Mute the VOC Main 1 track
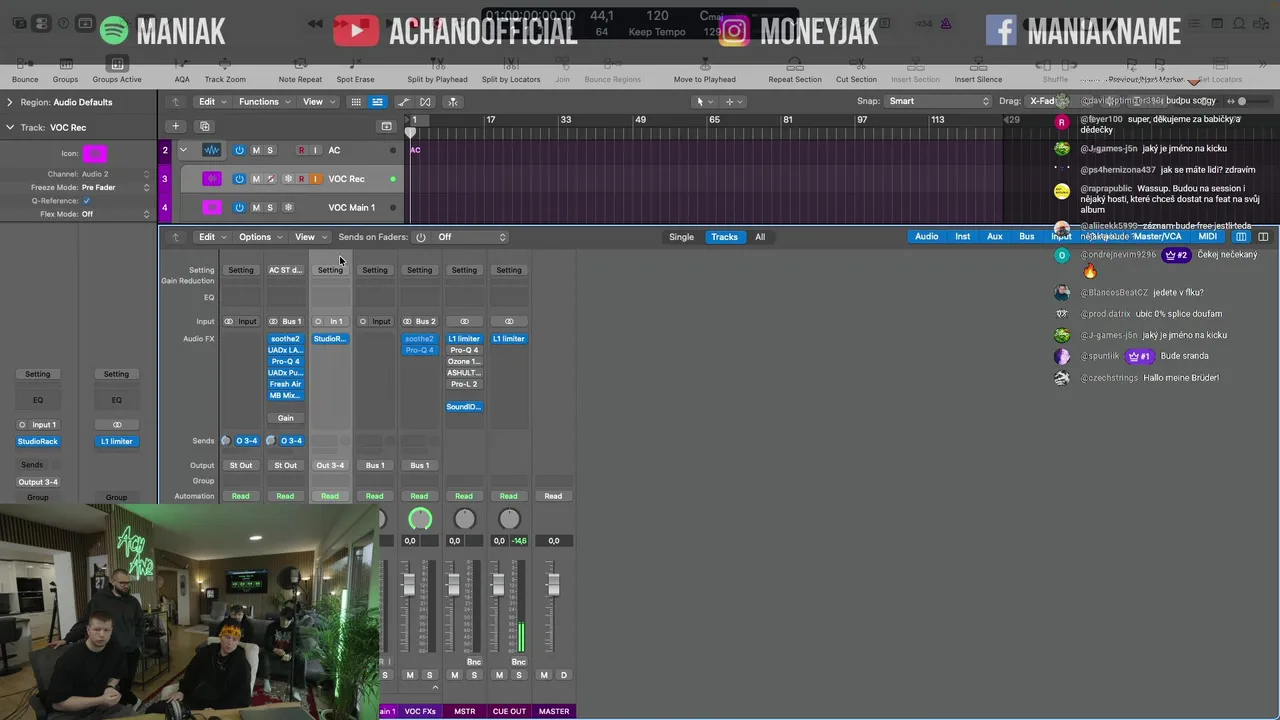The width and height of the screenshot is (1280, 720). (255, 207)
